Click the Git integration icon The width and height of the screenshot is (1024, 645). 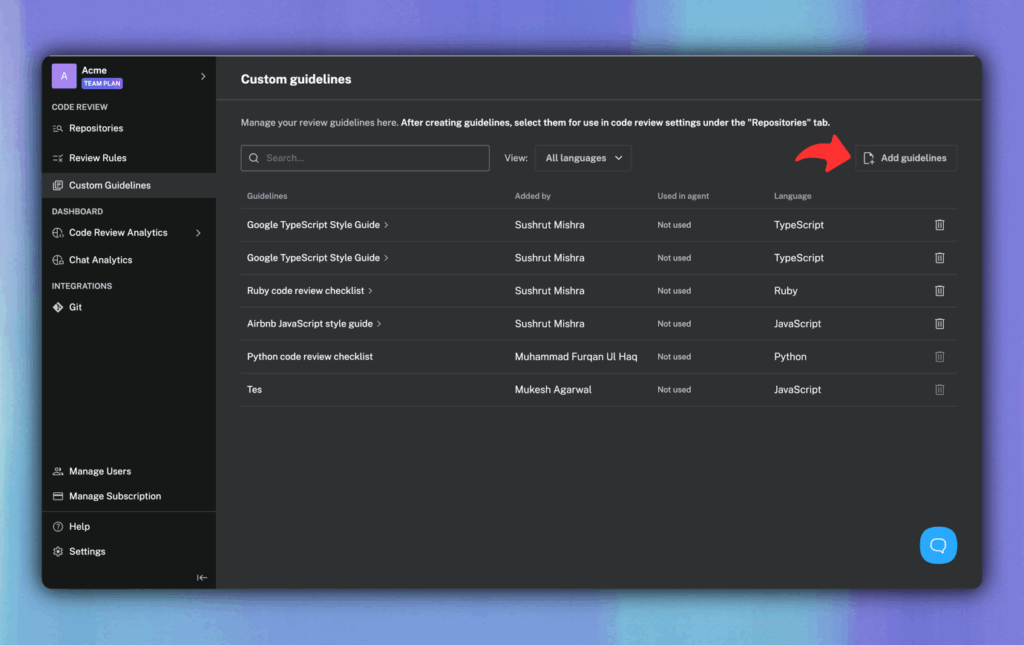[58, 307]
